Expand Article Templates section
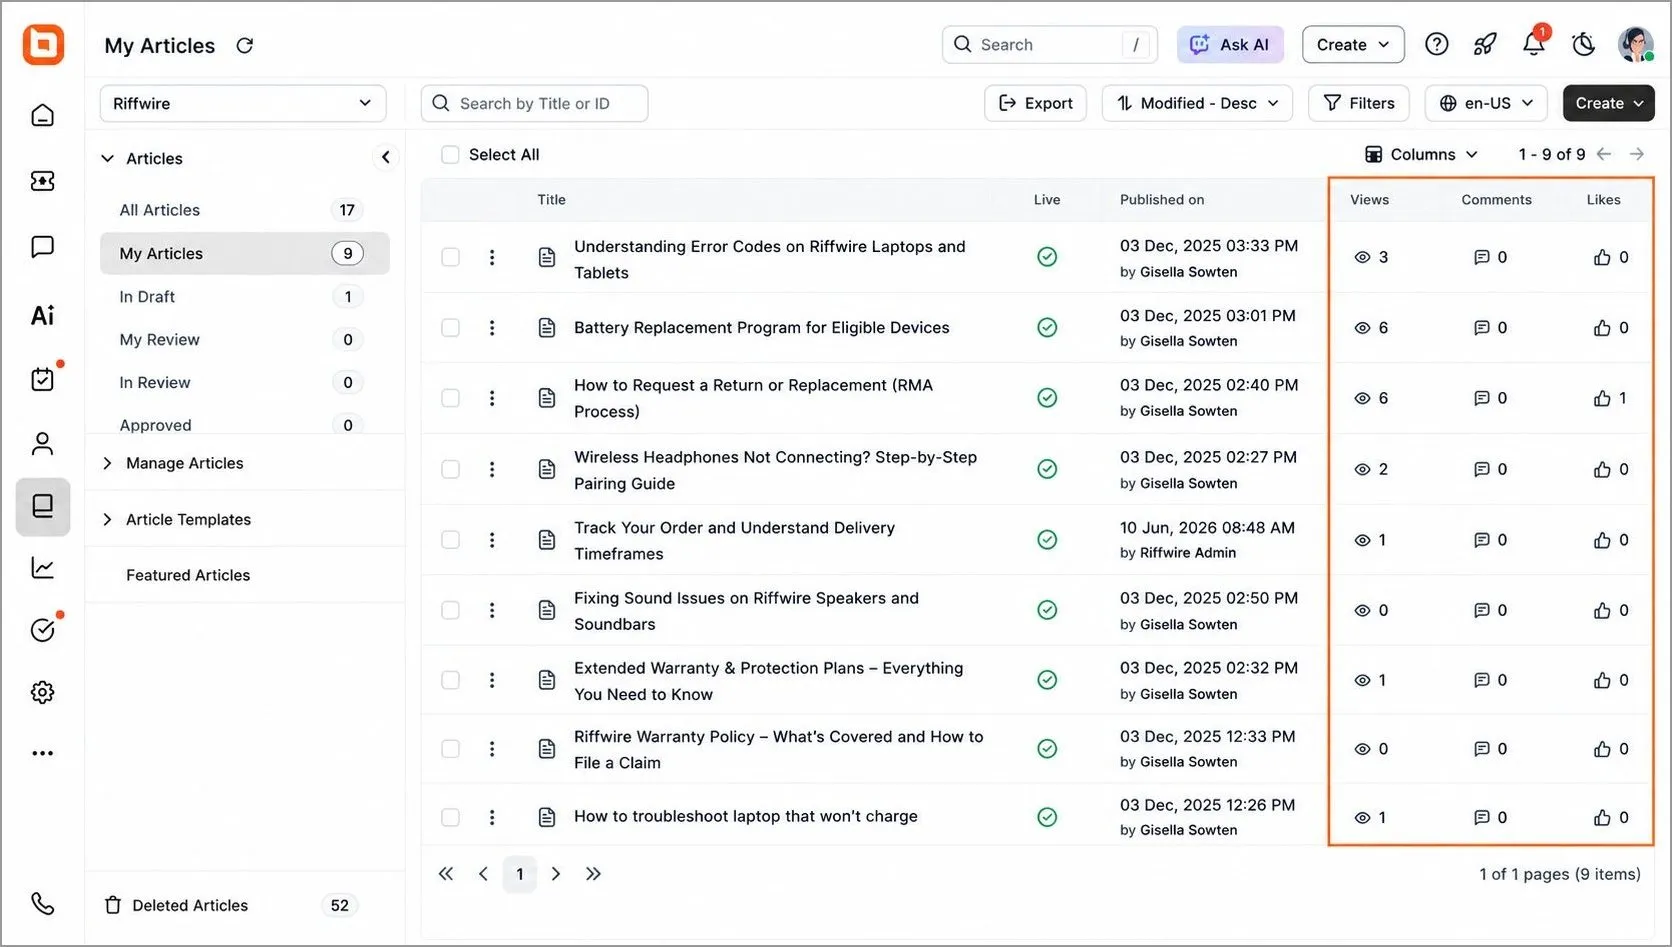The image size is (1672, 947). pyautogui.click(x=108, y=519)
